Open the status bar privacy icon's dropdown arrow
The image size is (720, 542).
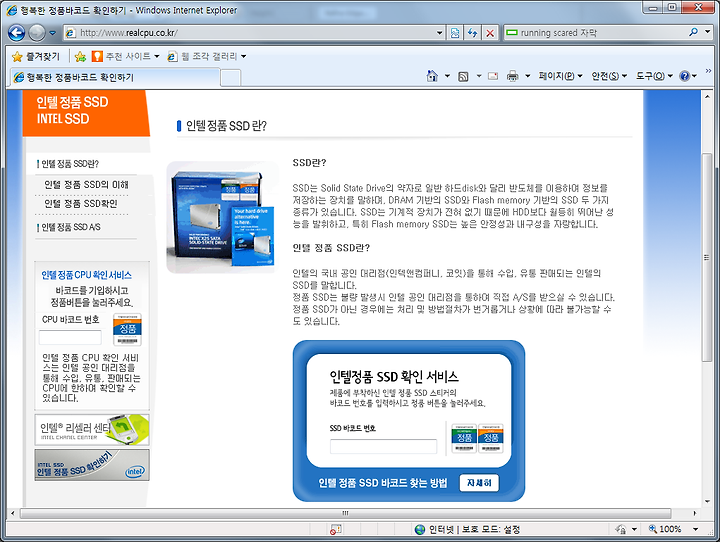coord(634,530)
